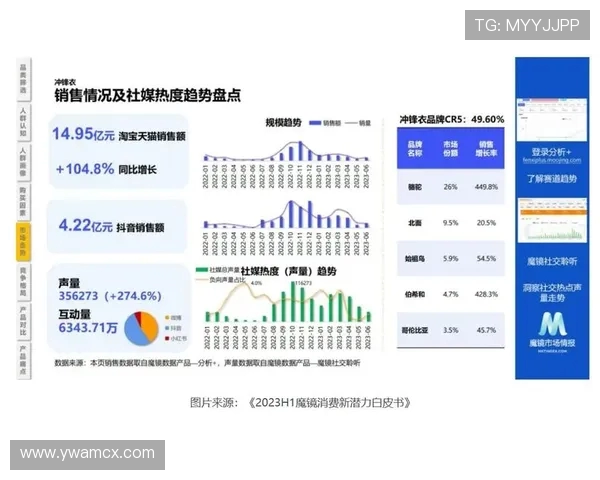Viewport: 600px width, 480px height.
Task: Switch to the 人群认知 side tab
Action: 23,122
